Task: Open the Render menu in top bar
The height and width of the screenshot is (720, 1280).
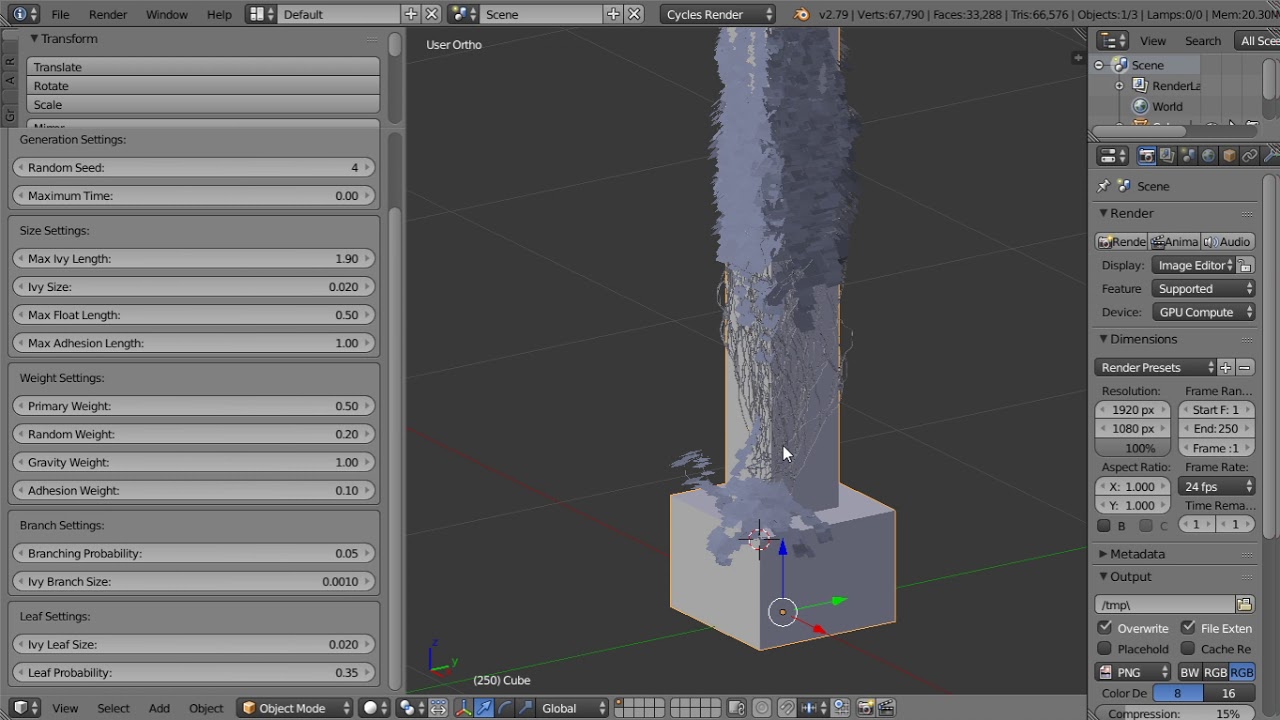Action: tap(108, 14)
